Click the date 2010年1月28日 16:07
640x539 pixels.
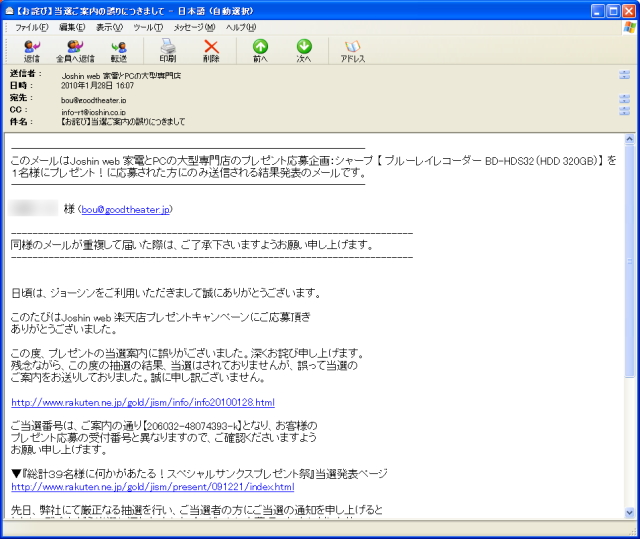(x=98, y=86)
